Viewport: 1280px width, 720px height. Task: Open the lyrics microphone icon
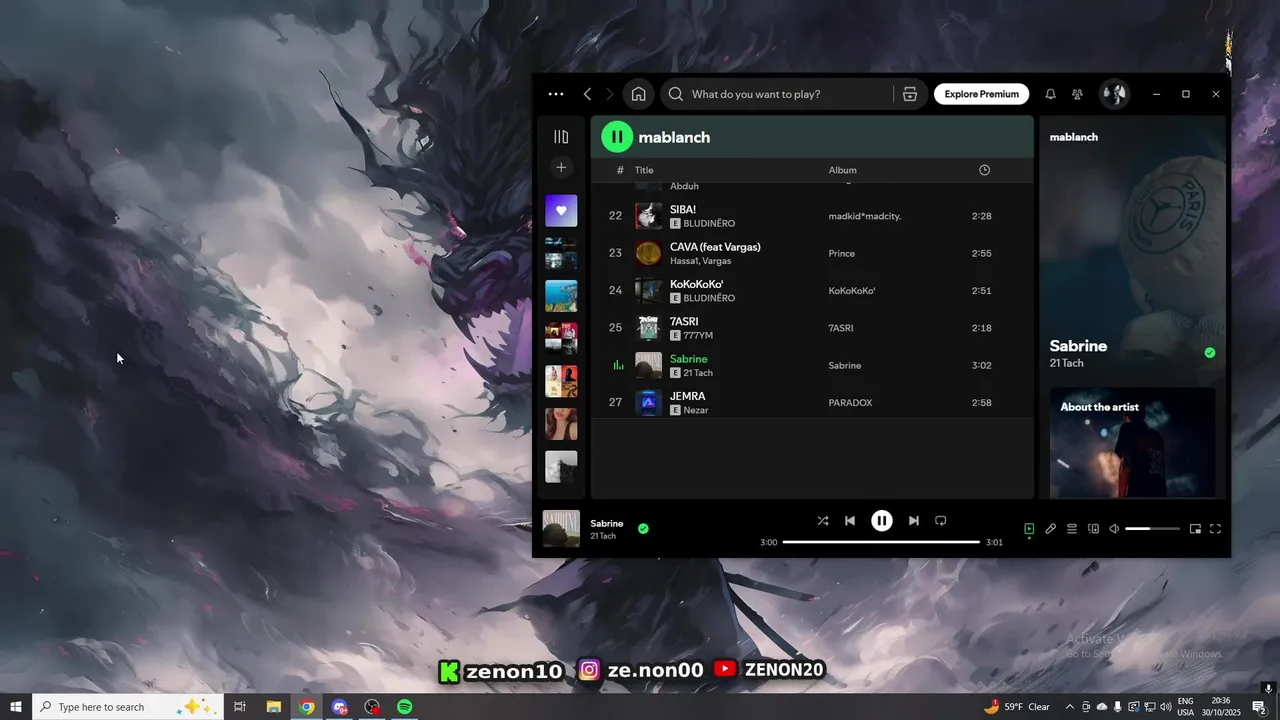pyautogui.click(x=1050, y=529)
